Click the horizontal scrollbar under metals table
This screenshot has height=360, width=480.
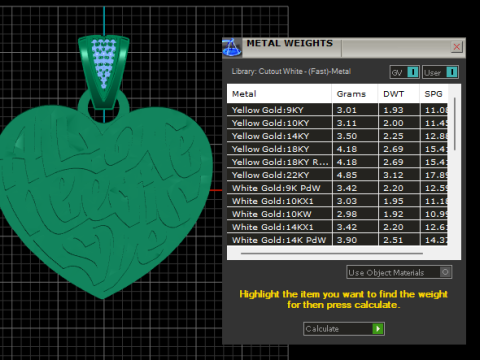point(332,253)
